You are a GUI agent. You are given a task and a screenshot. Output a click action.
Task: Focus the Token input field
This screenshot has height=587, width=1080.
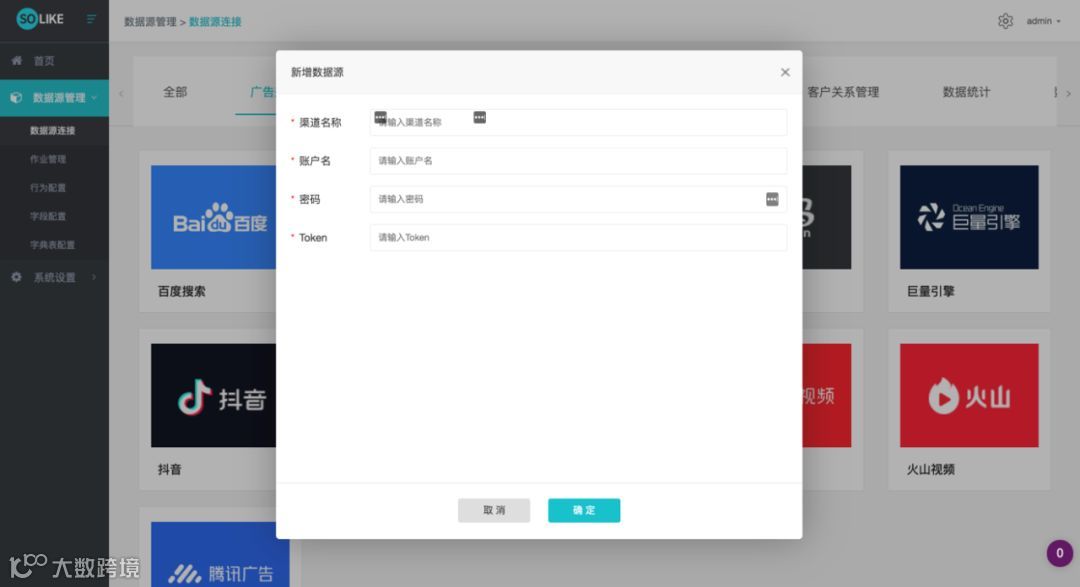[578, 237]
